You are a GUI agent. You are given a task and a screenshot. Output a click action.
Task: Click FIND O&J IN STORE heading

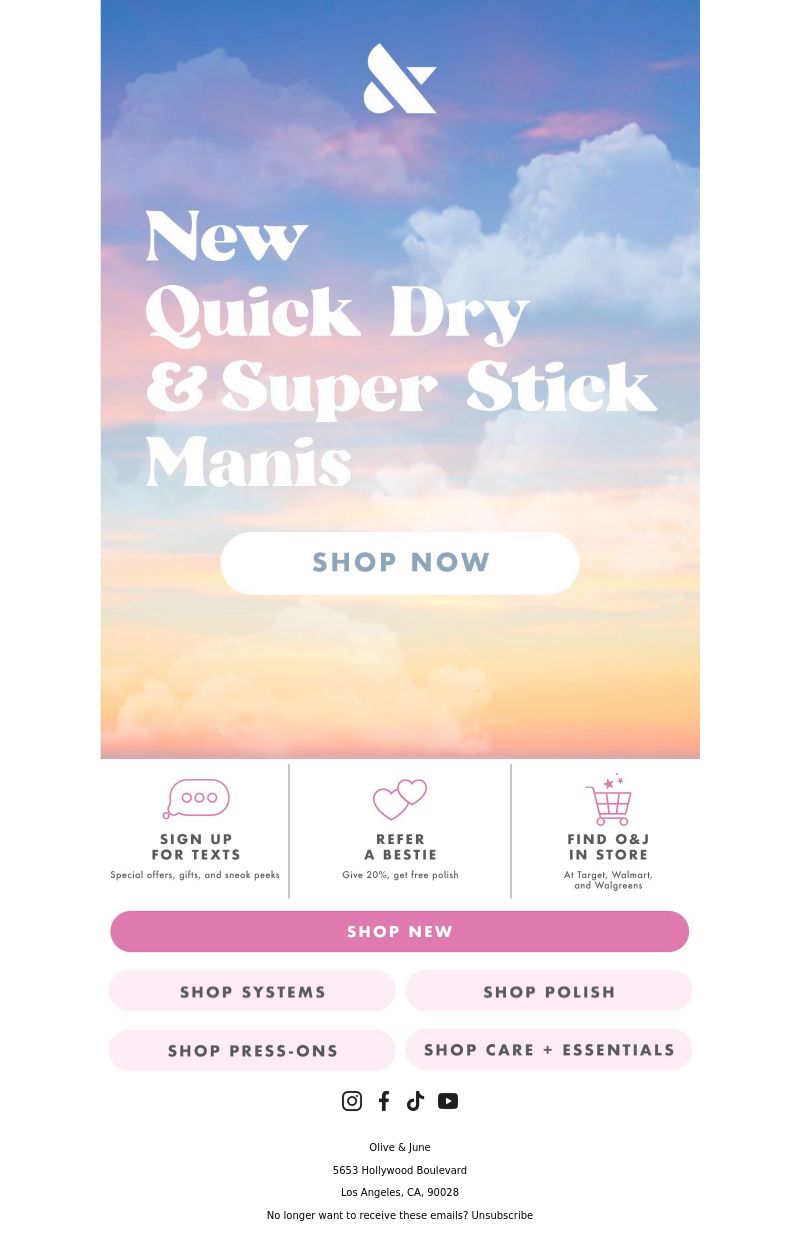point(608,847)
